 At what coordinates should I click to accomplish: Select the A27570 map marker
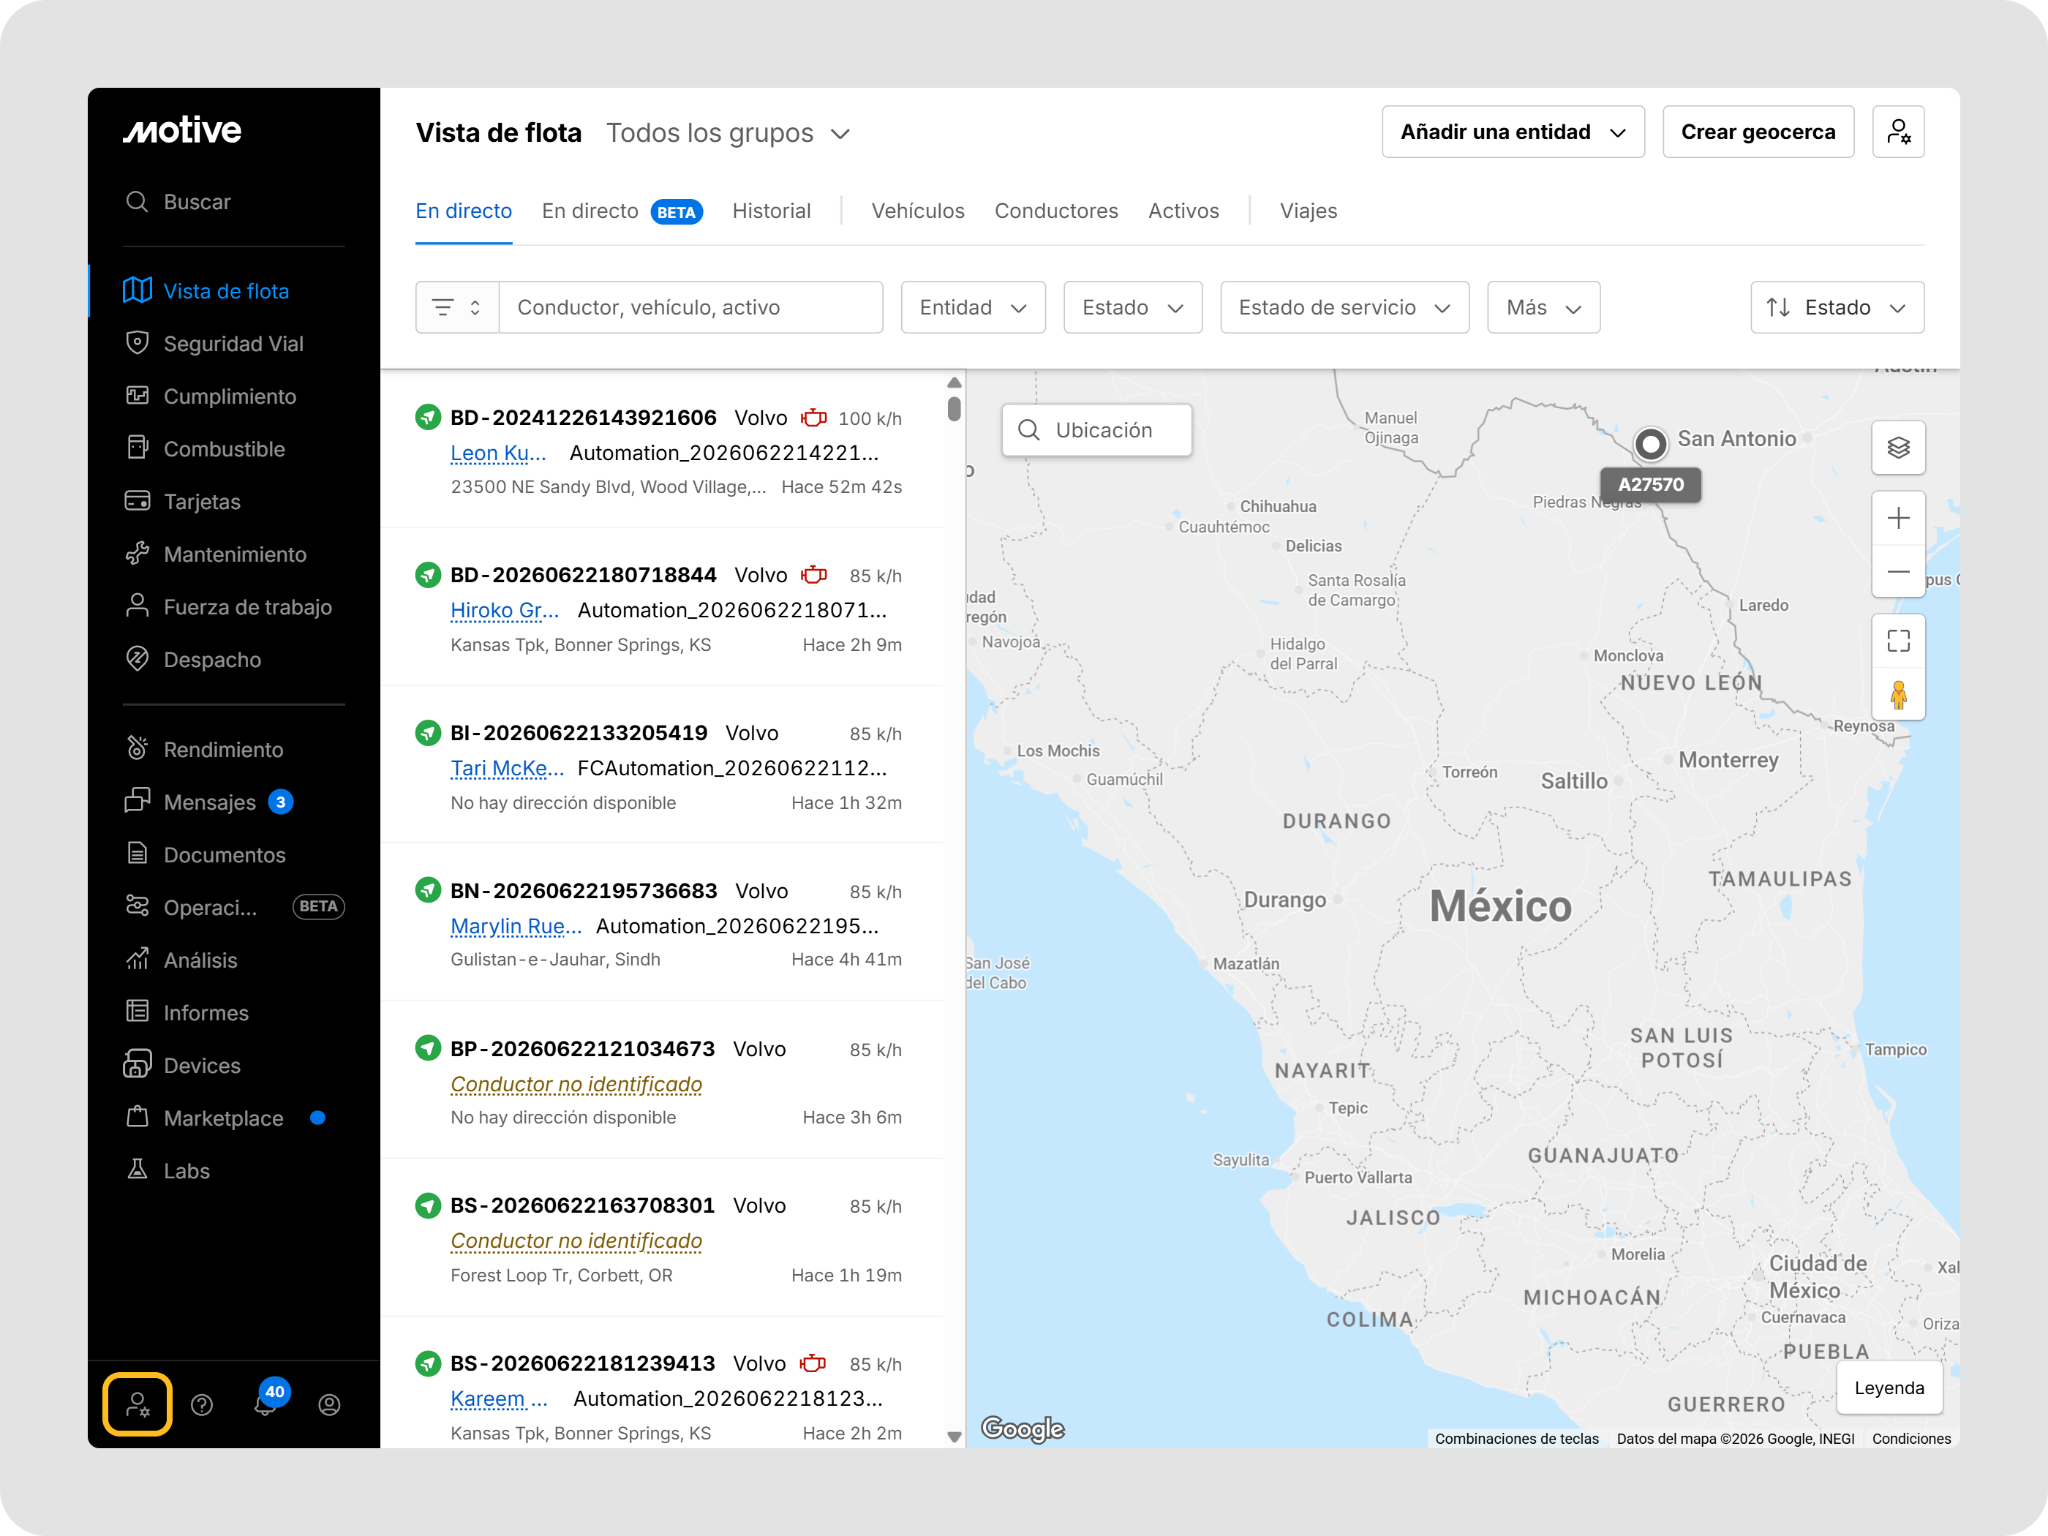pyautogui.click(x=1651, y=444)
